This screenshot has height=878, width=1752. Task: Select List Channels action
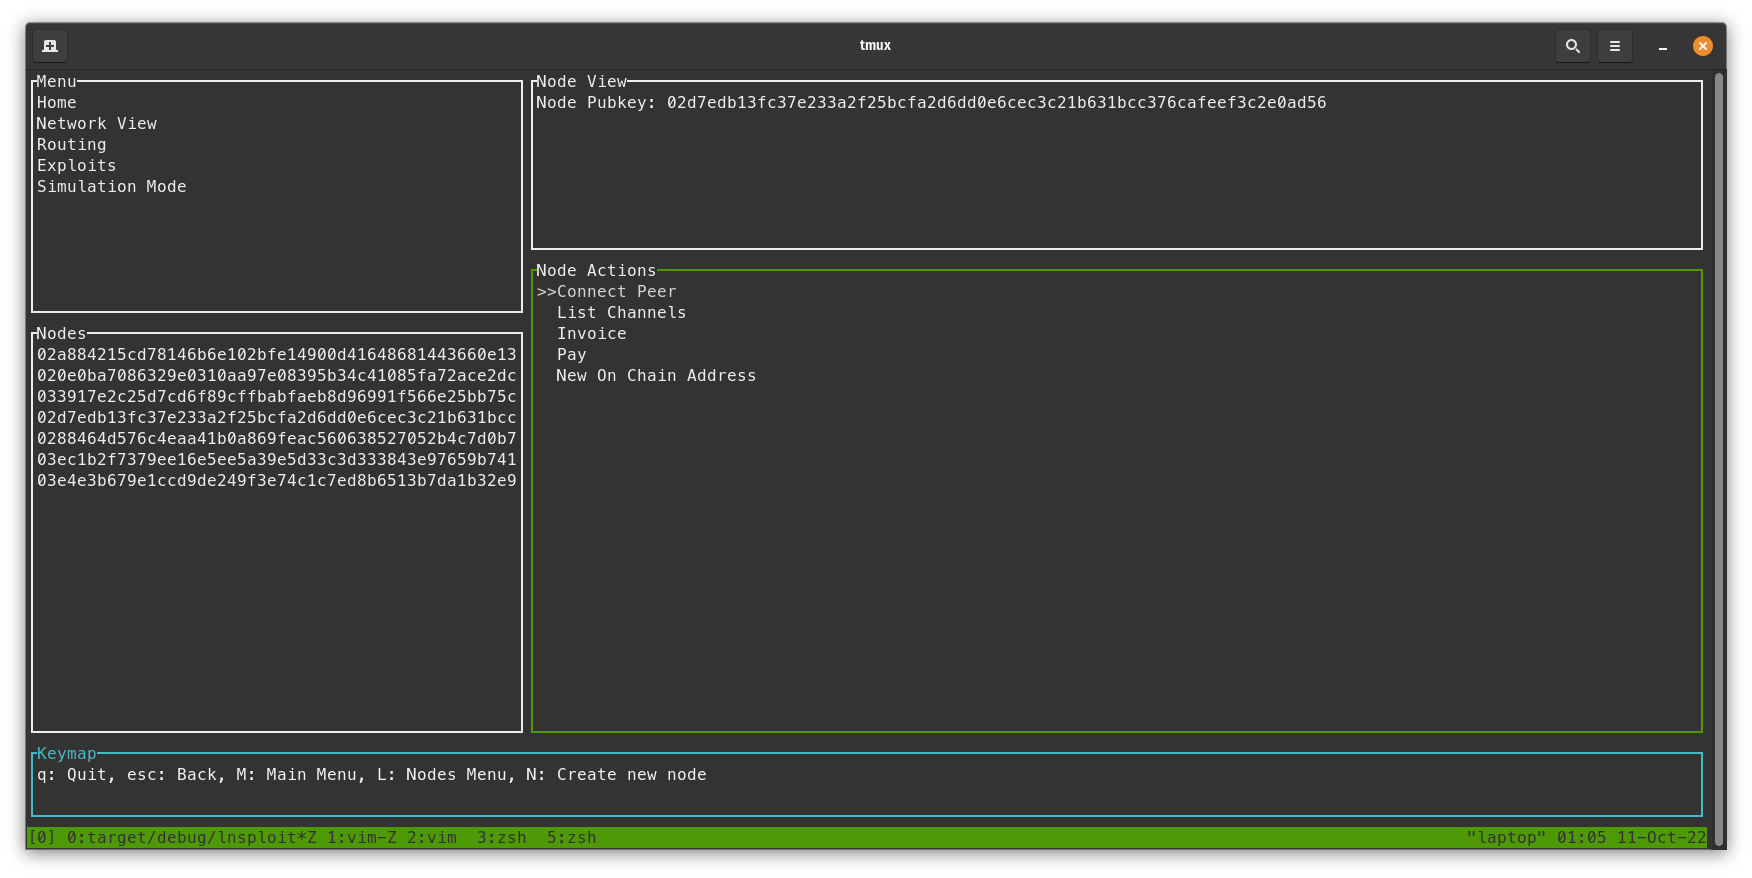[x=622, y=313]
